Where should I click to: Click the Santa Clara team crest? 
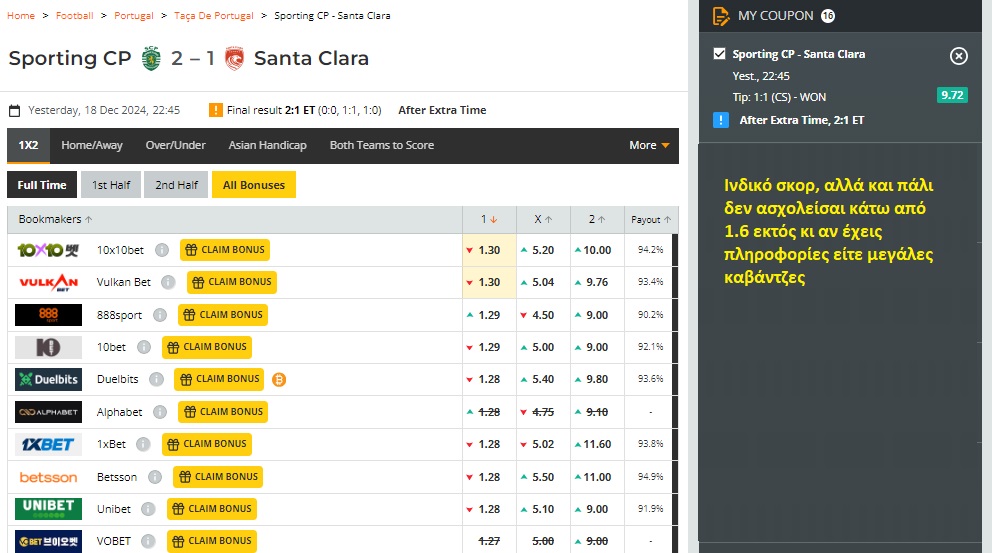click(234, 59)
